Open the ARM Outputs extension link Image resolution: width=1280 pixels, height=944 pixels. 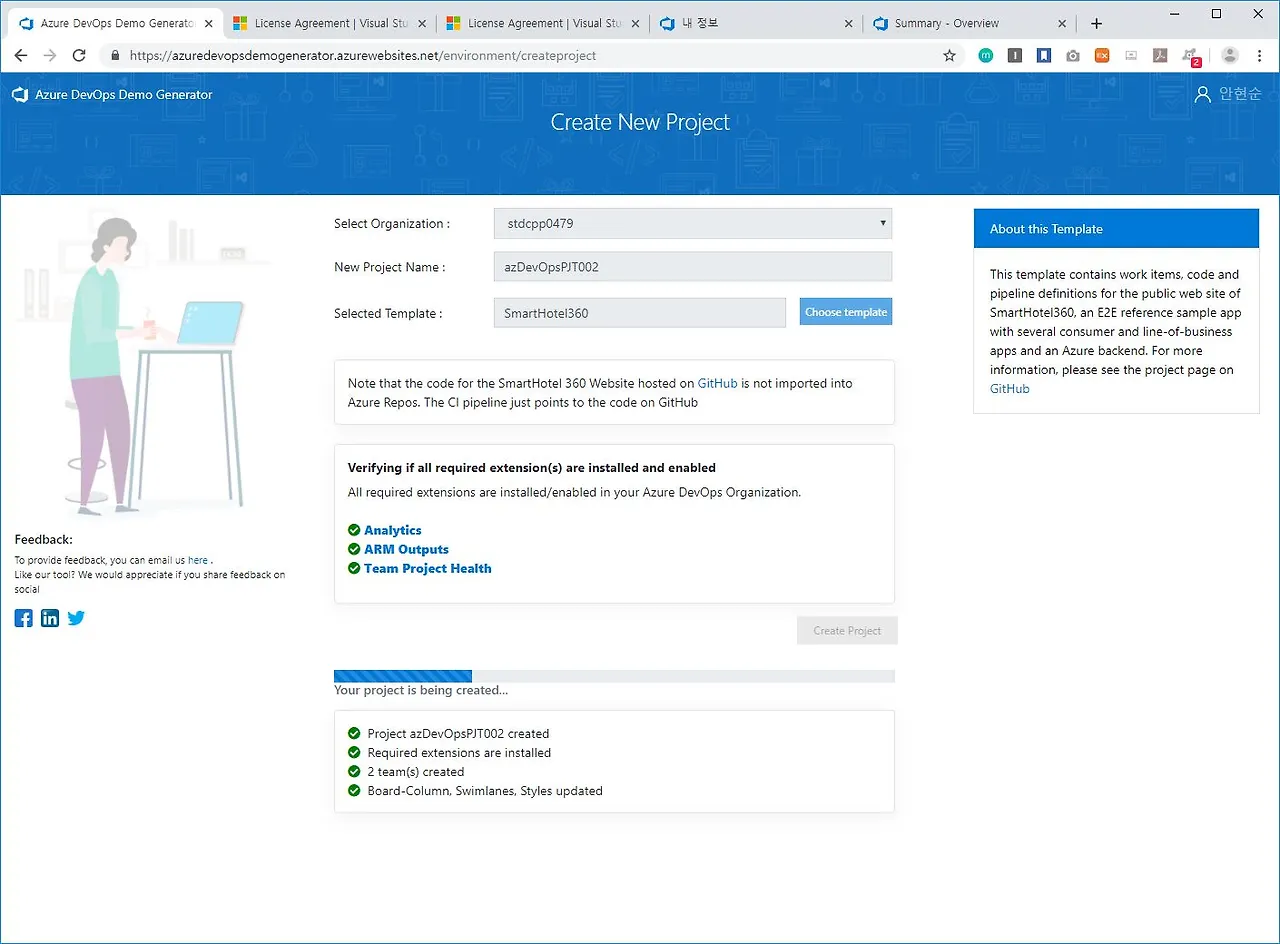(406, 549)
